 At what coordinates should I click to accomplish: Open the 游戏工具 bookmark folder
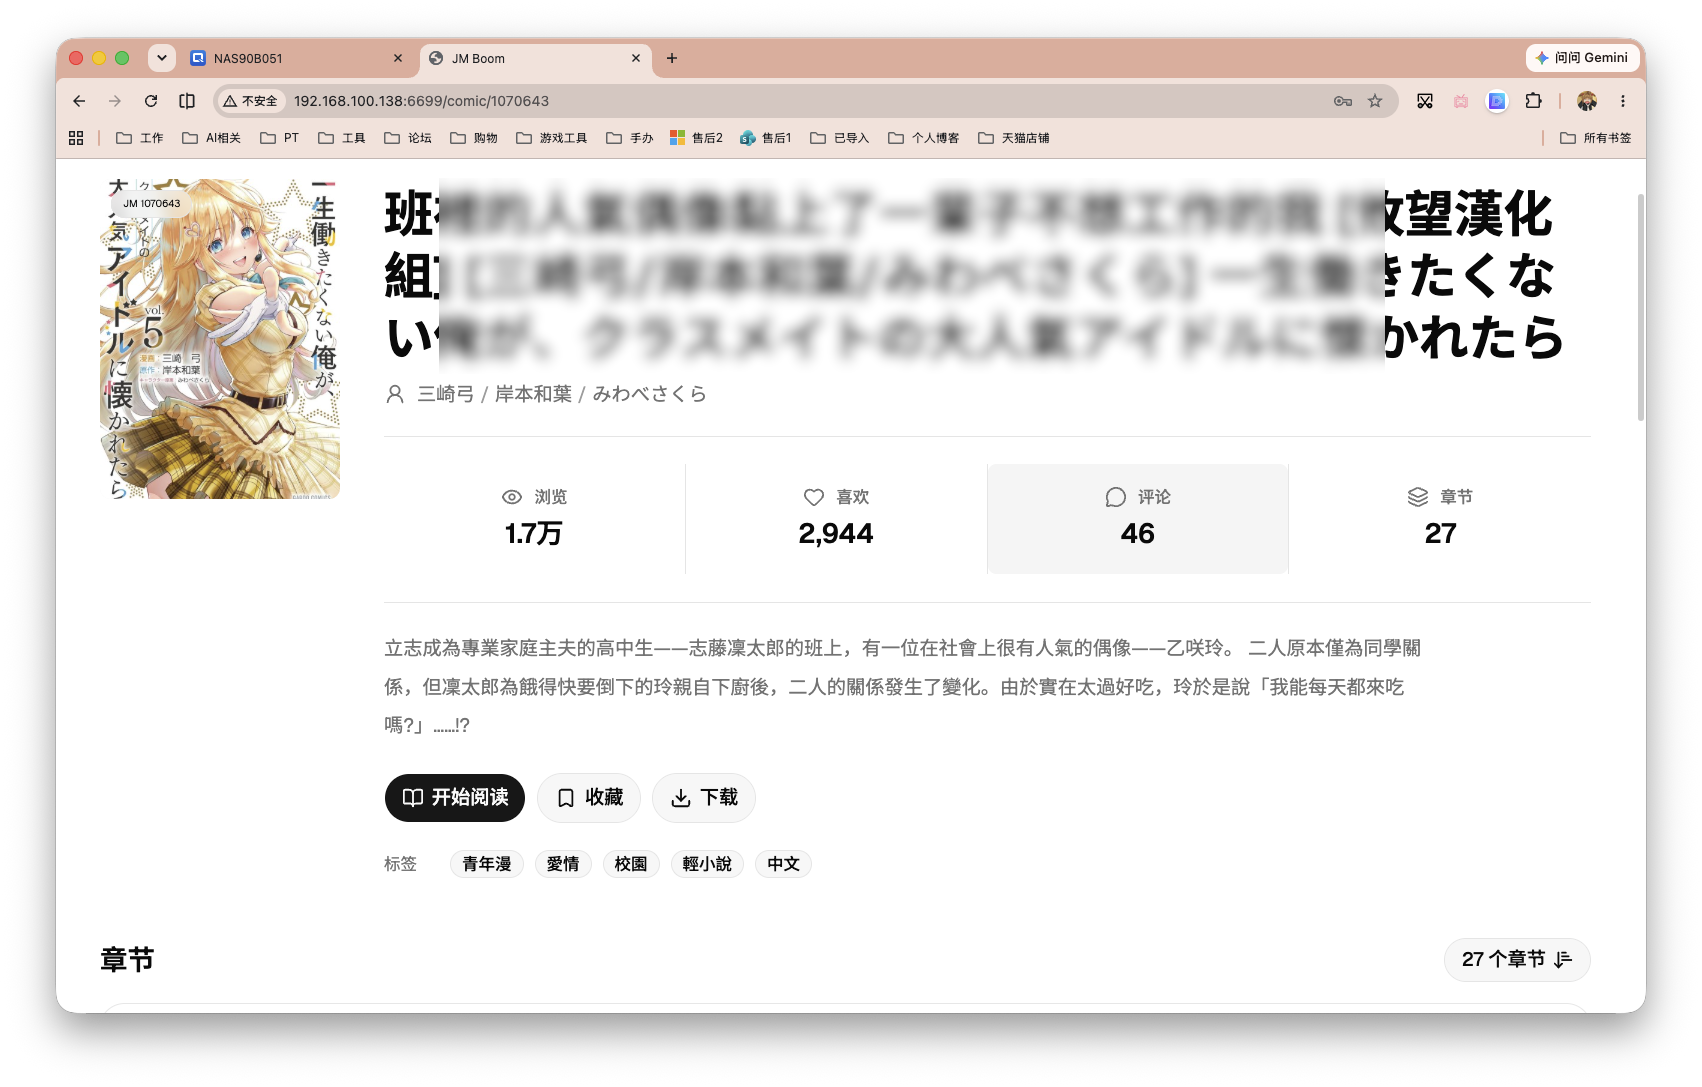click(552, 138)
